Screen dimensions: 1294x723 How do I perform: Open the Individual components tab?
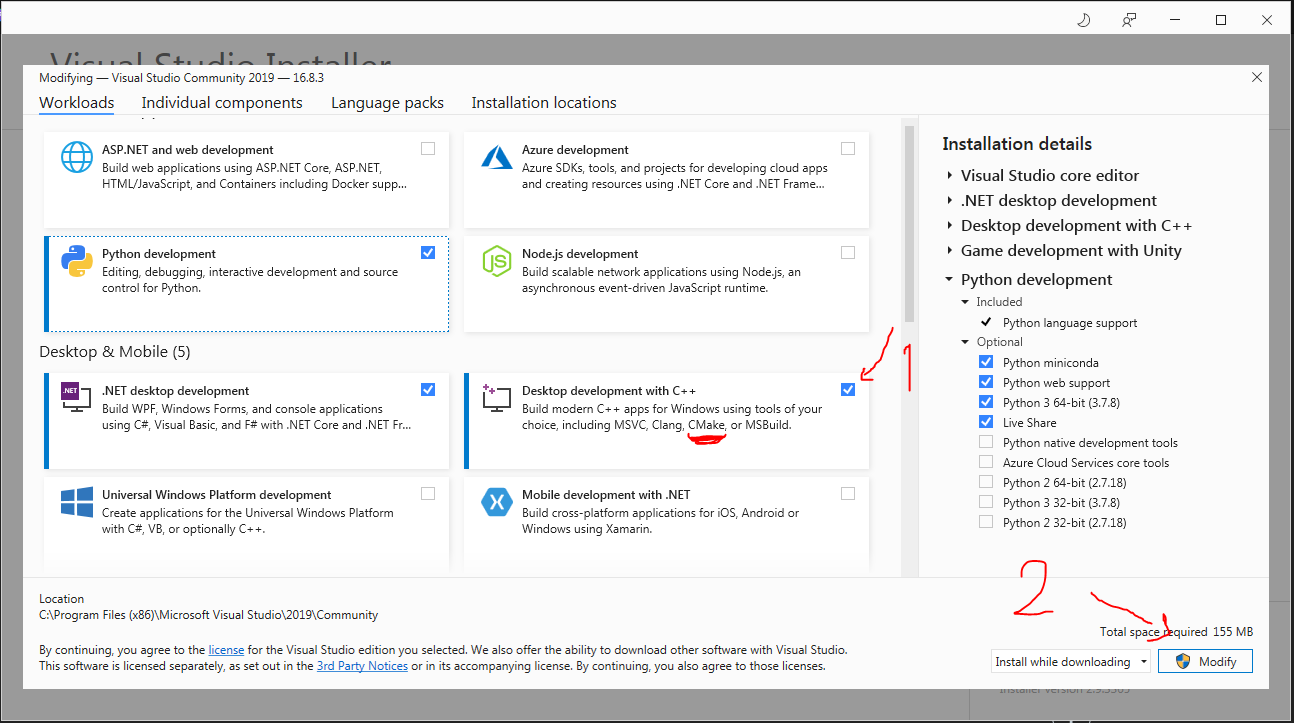(x=222, y=103)
